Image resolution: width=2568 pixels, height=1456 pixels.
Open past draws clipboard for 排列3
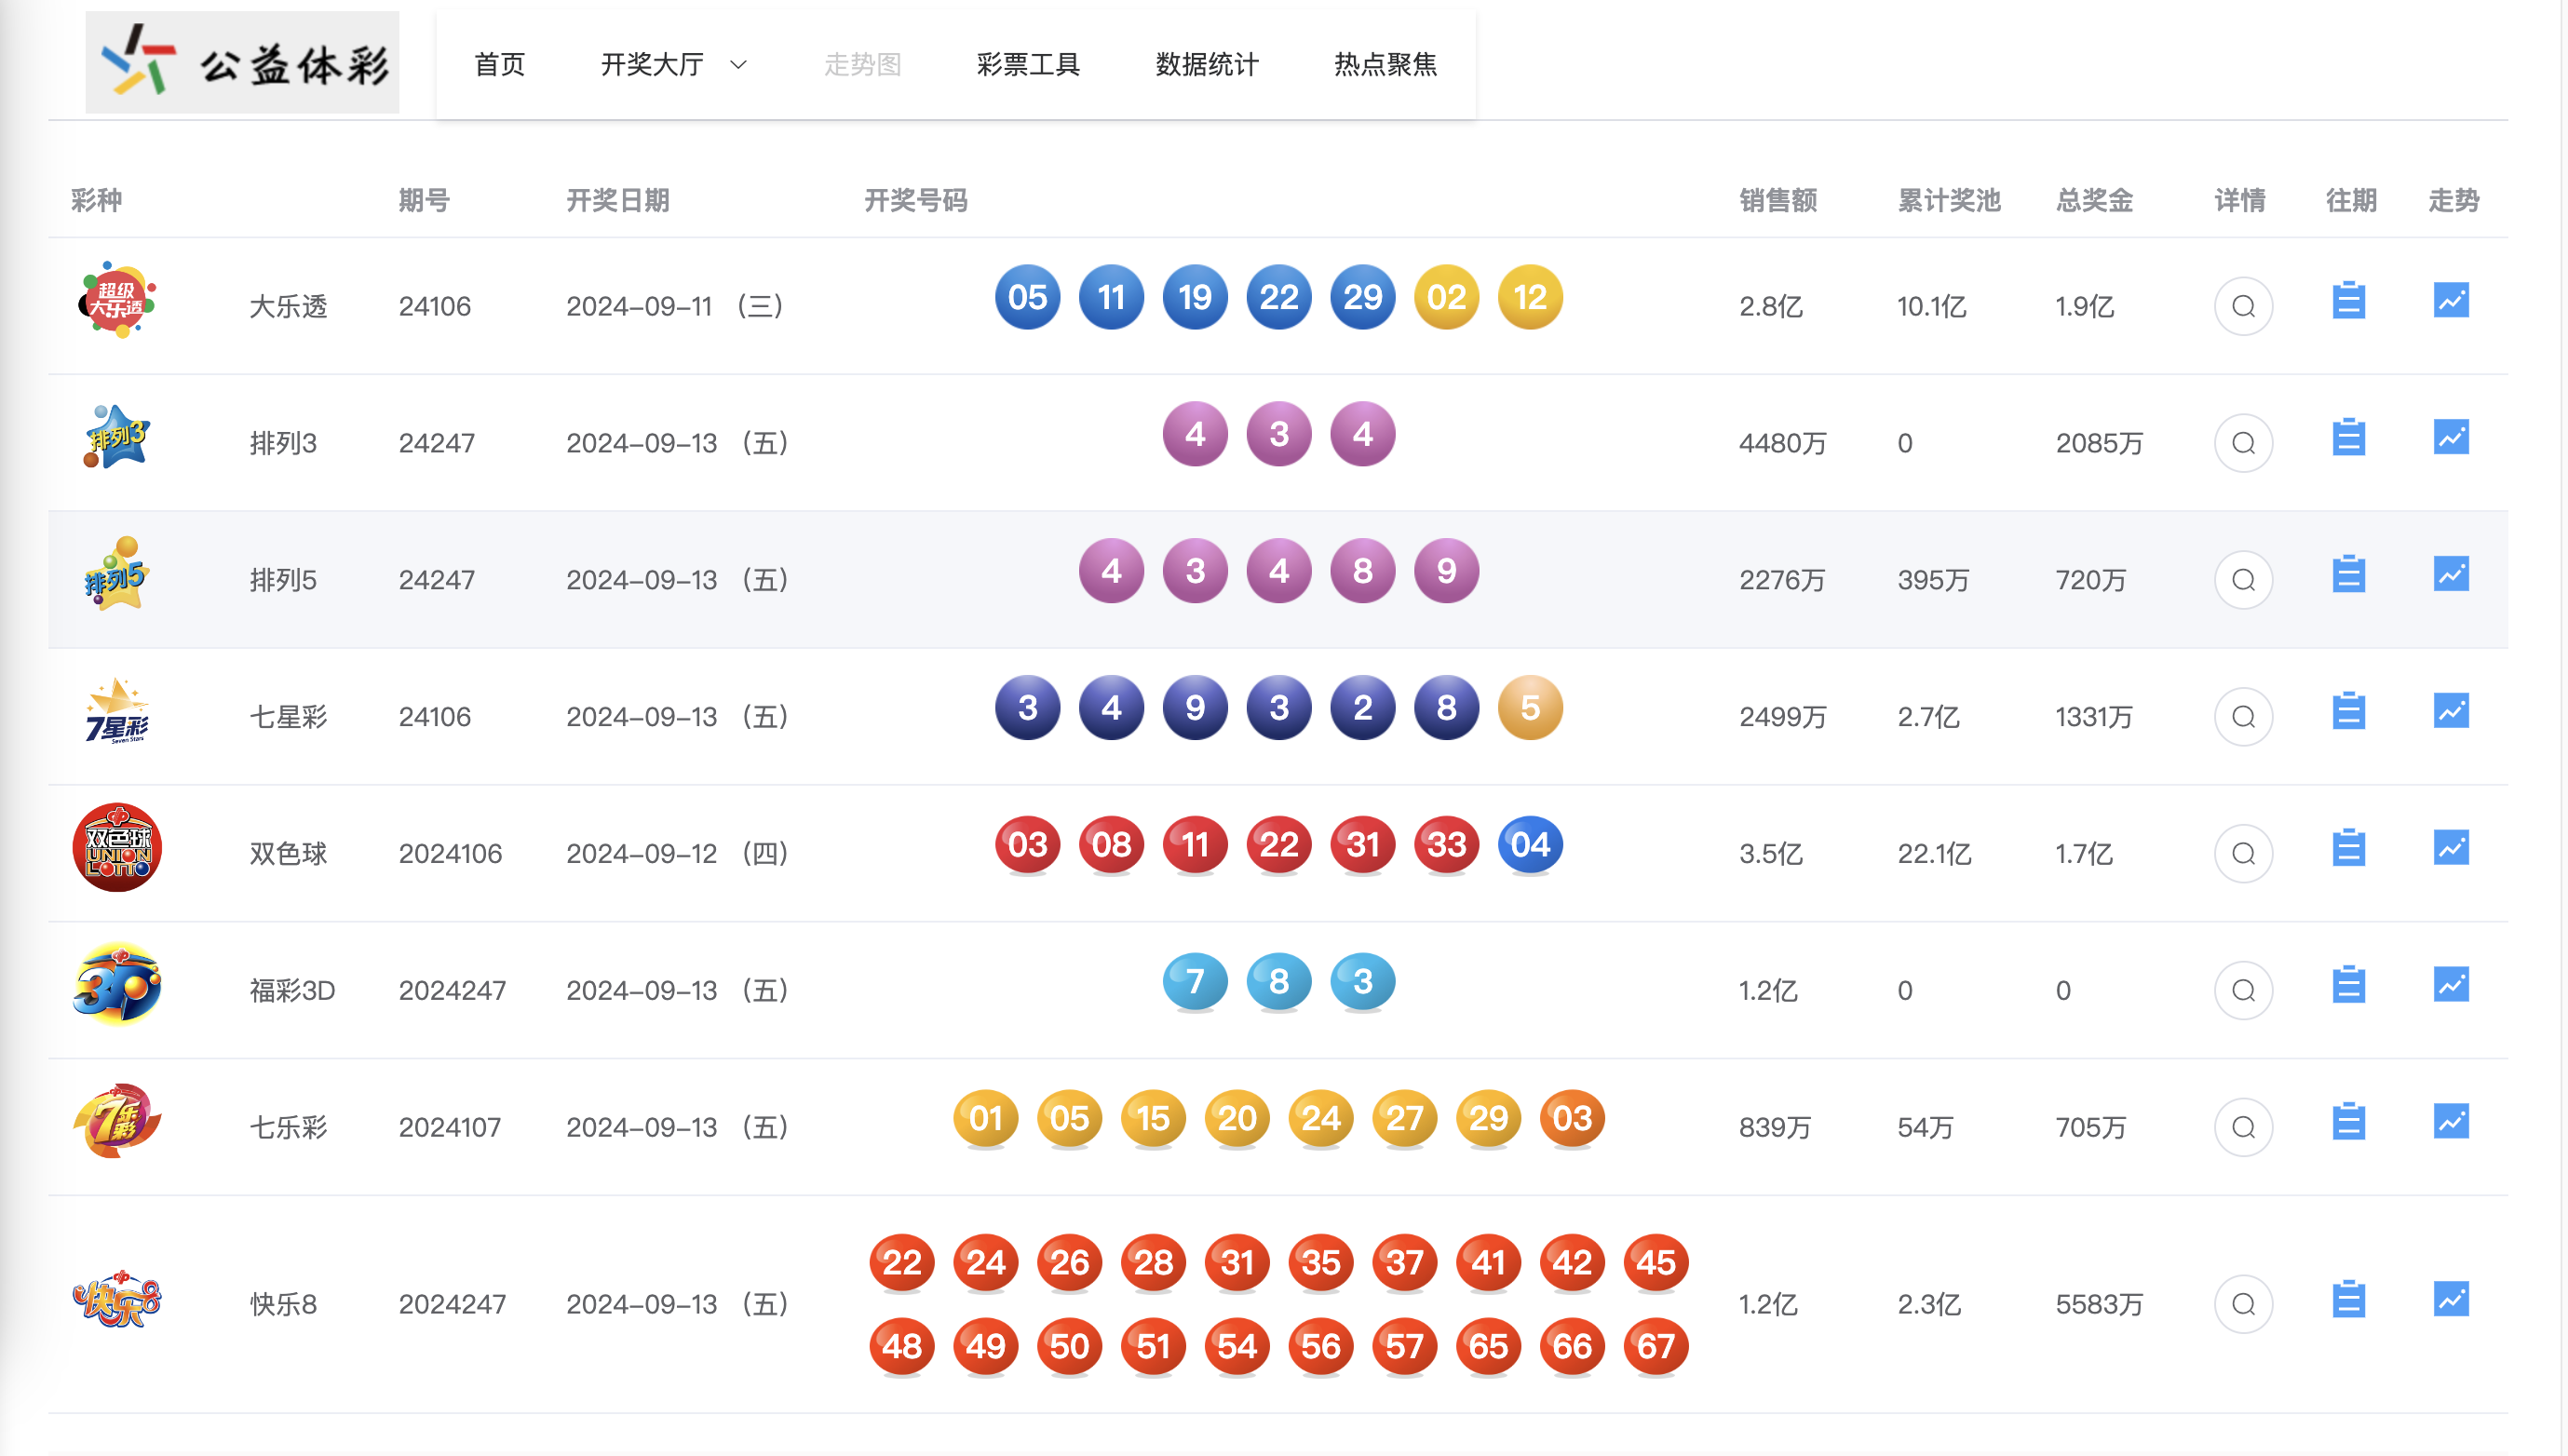(x=2348, y=437)
